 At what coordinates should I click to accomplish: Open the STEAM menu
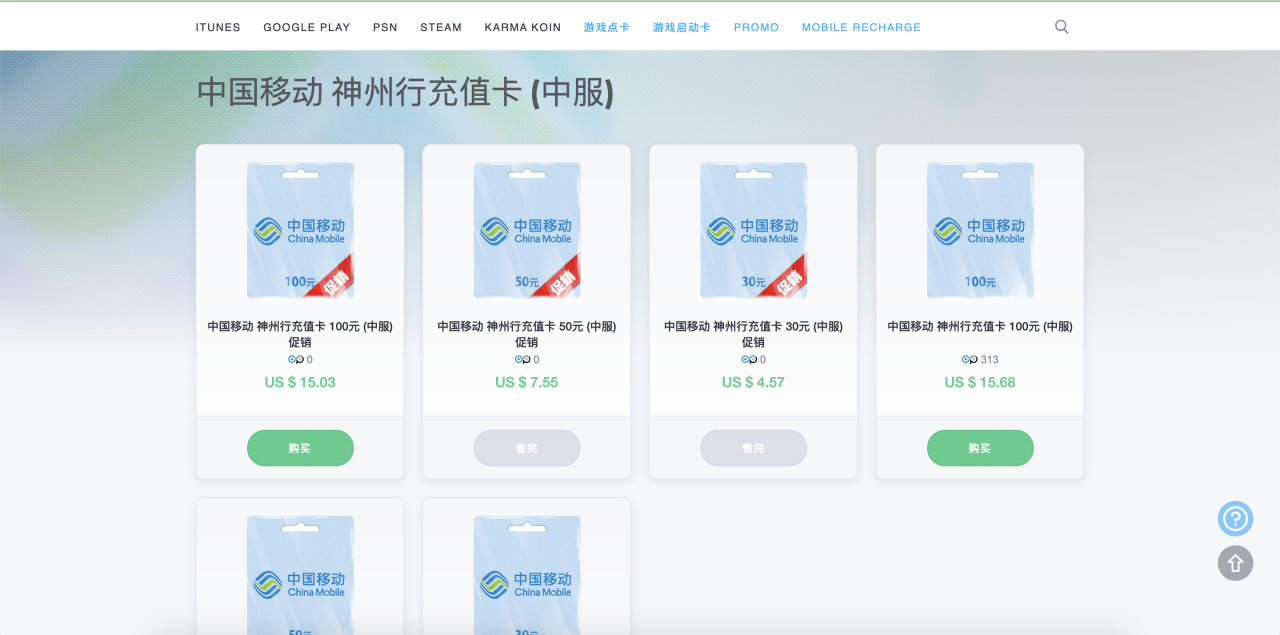click(x=441, y=27)
